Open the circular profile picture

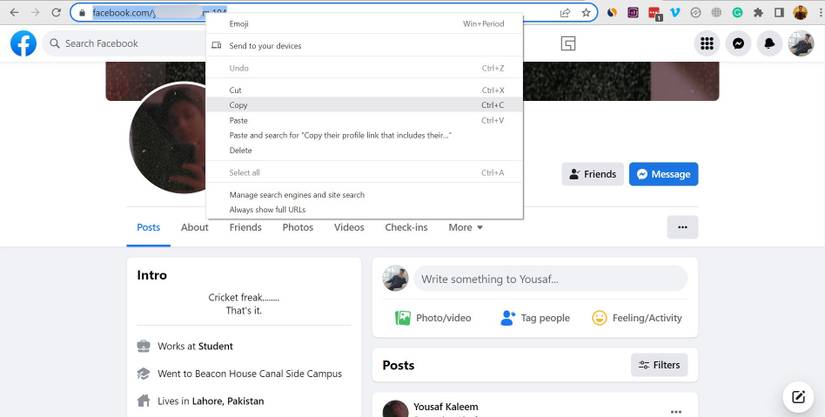[x=167, y=138]
